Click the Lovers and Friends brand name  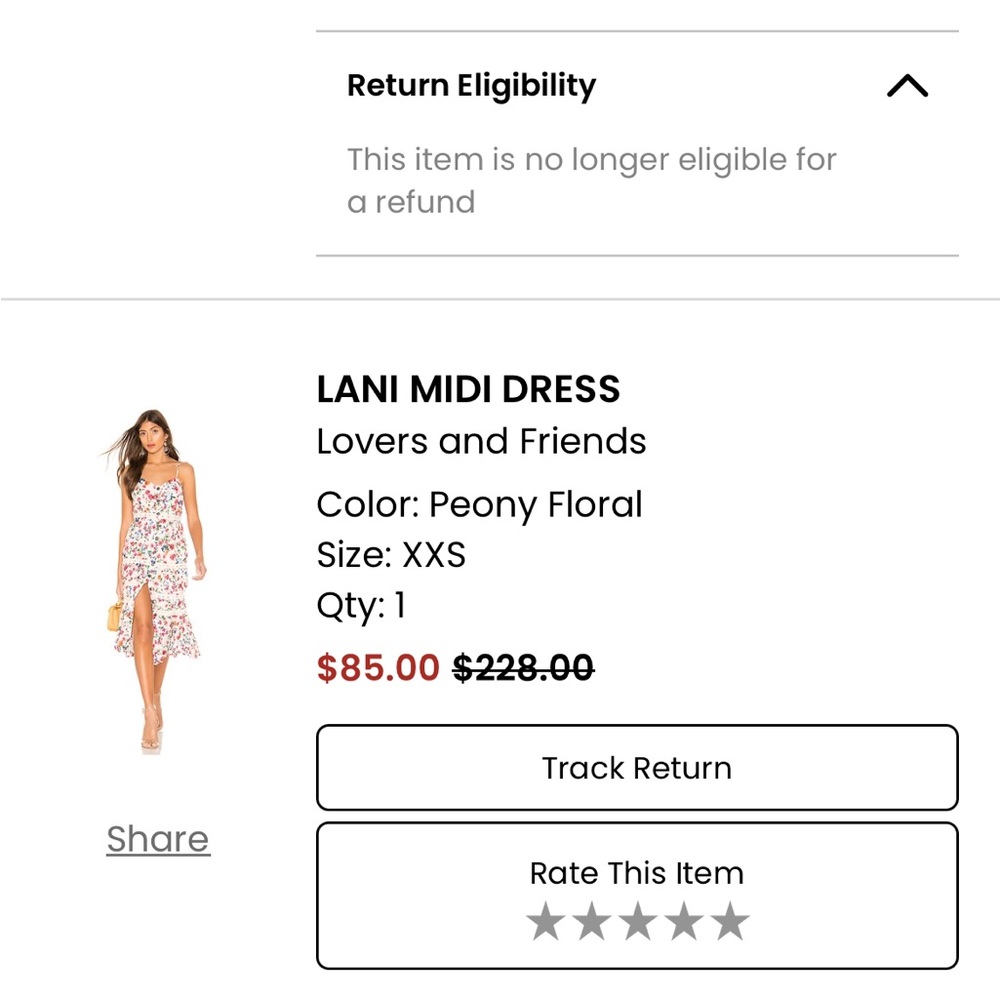click(481, 440)
